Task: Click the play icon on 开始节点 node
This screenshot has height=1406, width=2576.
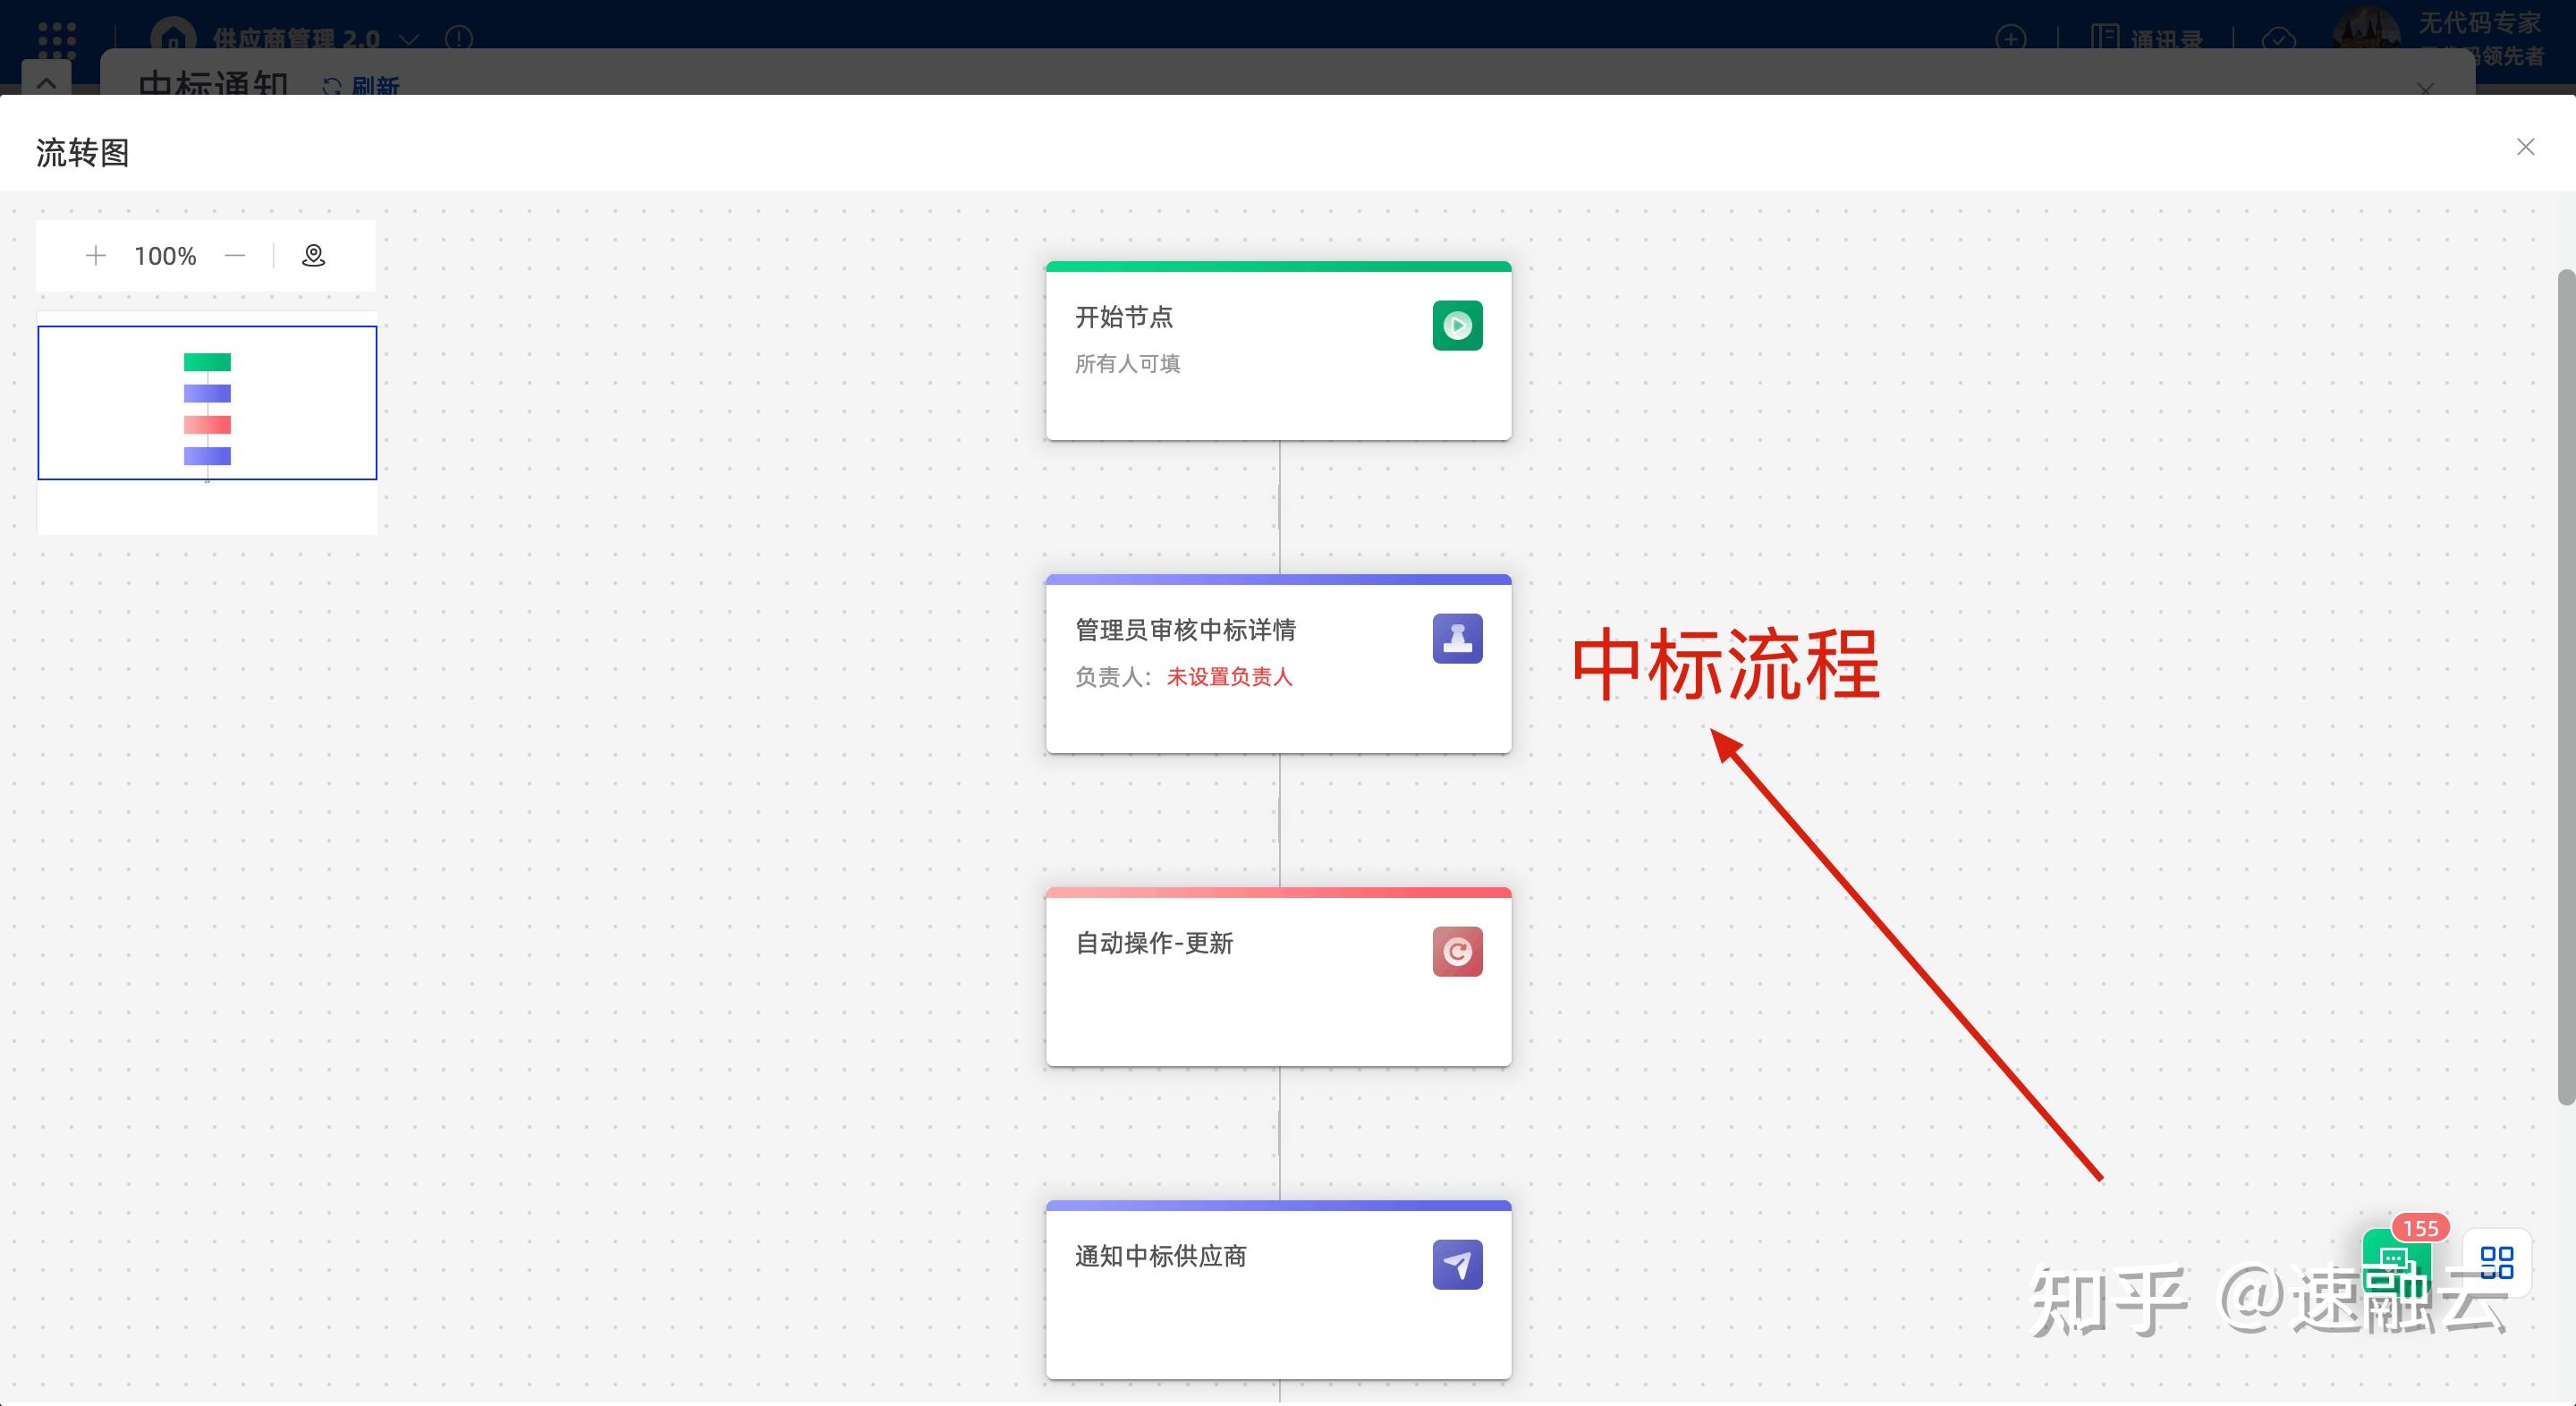Action: (x=1458, y=325)
